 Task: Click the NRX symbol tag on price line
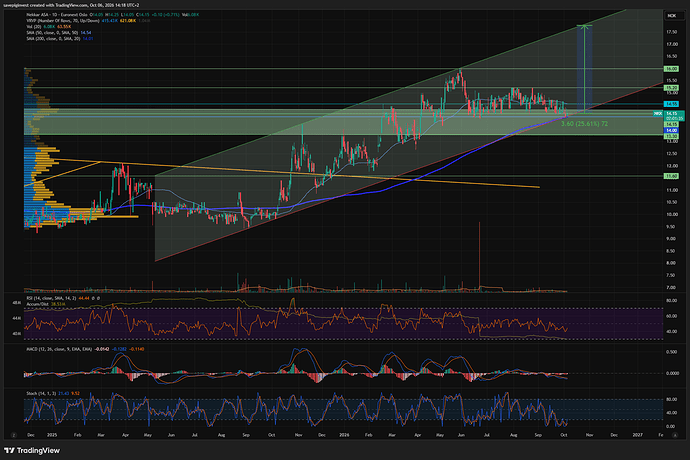(658, 113)
